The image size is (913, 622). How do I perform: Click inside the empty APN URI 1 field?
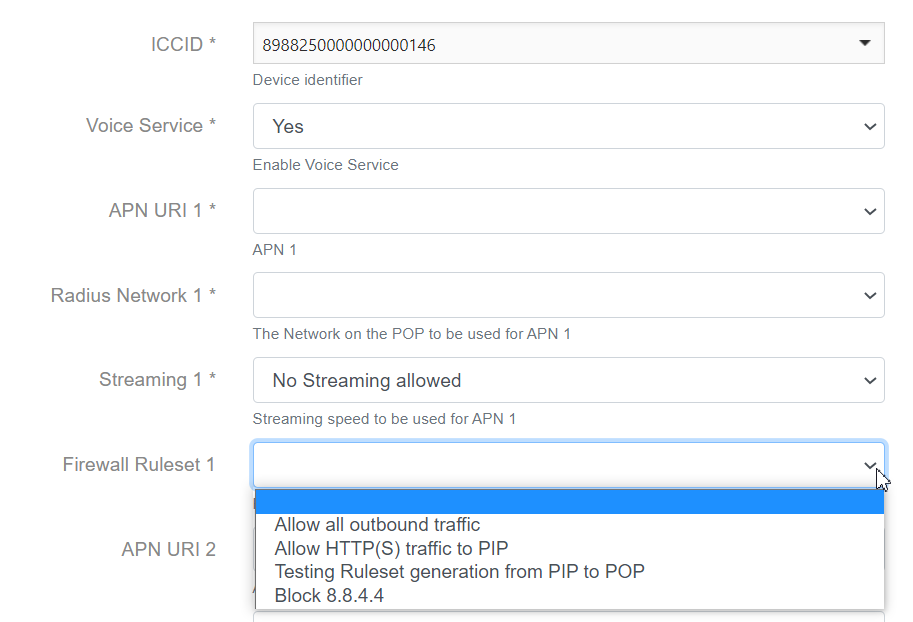click(550, 211)
